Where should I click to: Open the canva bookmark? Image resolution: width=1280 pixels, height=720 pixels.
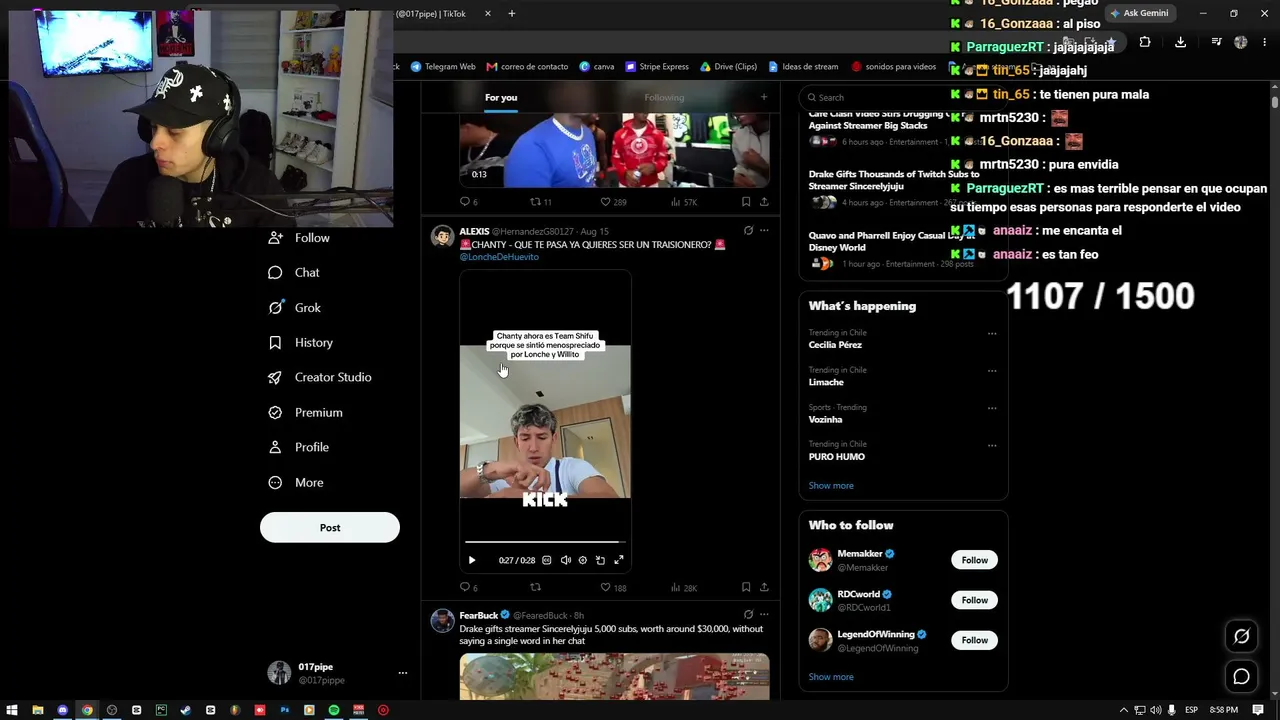tap(597, 67)
